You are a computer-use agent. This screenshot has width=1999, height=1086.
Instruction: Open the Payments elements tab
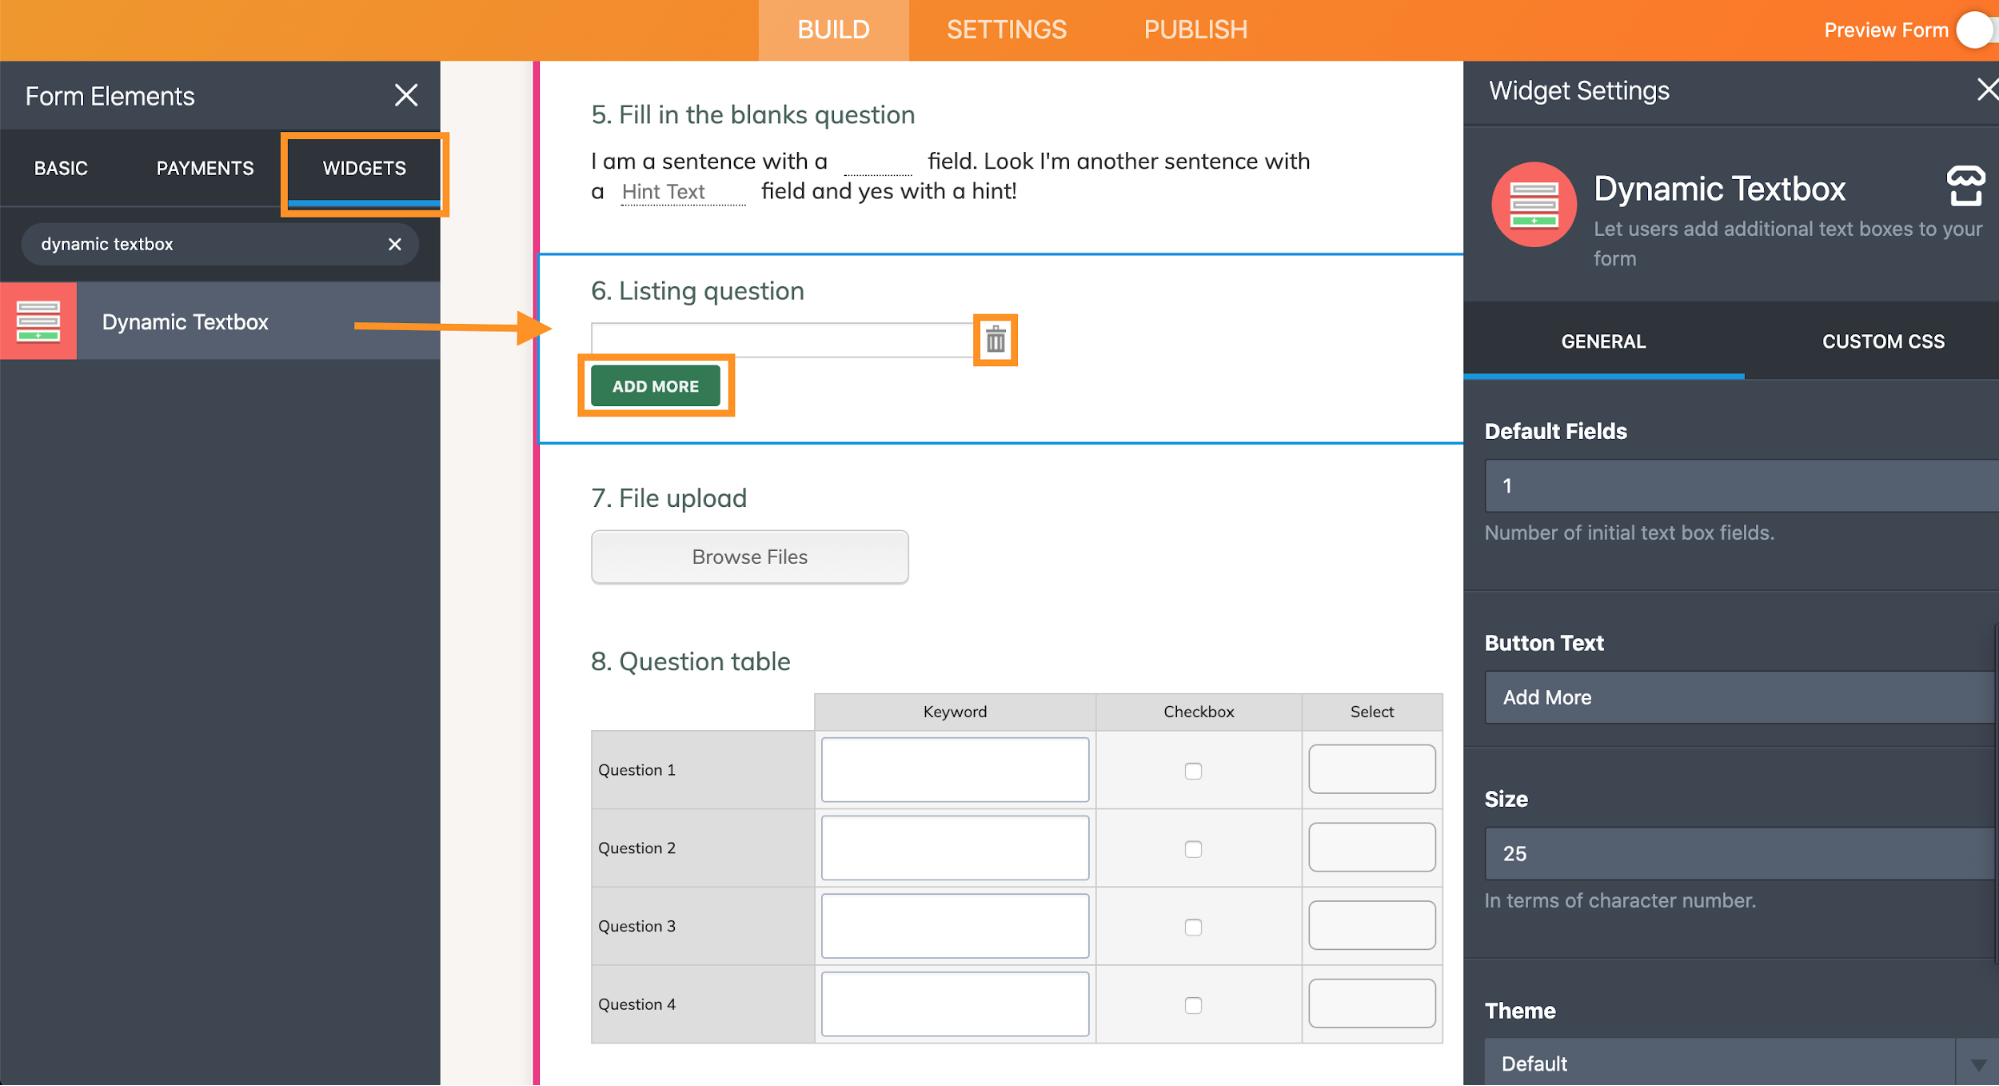coord(205,168)
